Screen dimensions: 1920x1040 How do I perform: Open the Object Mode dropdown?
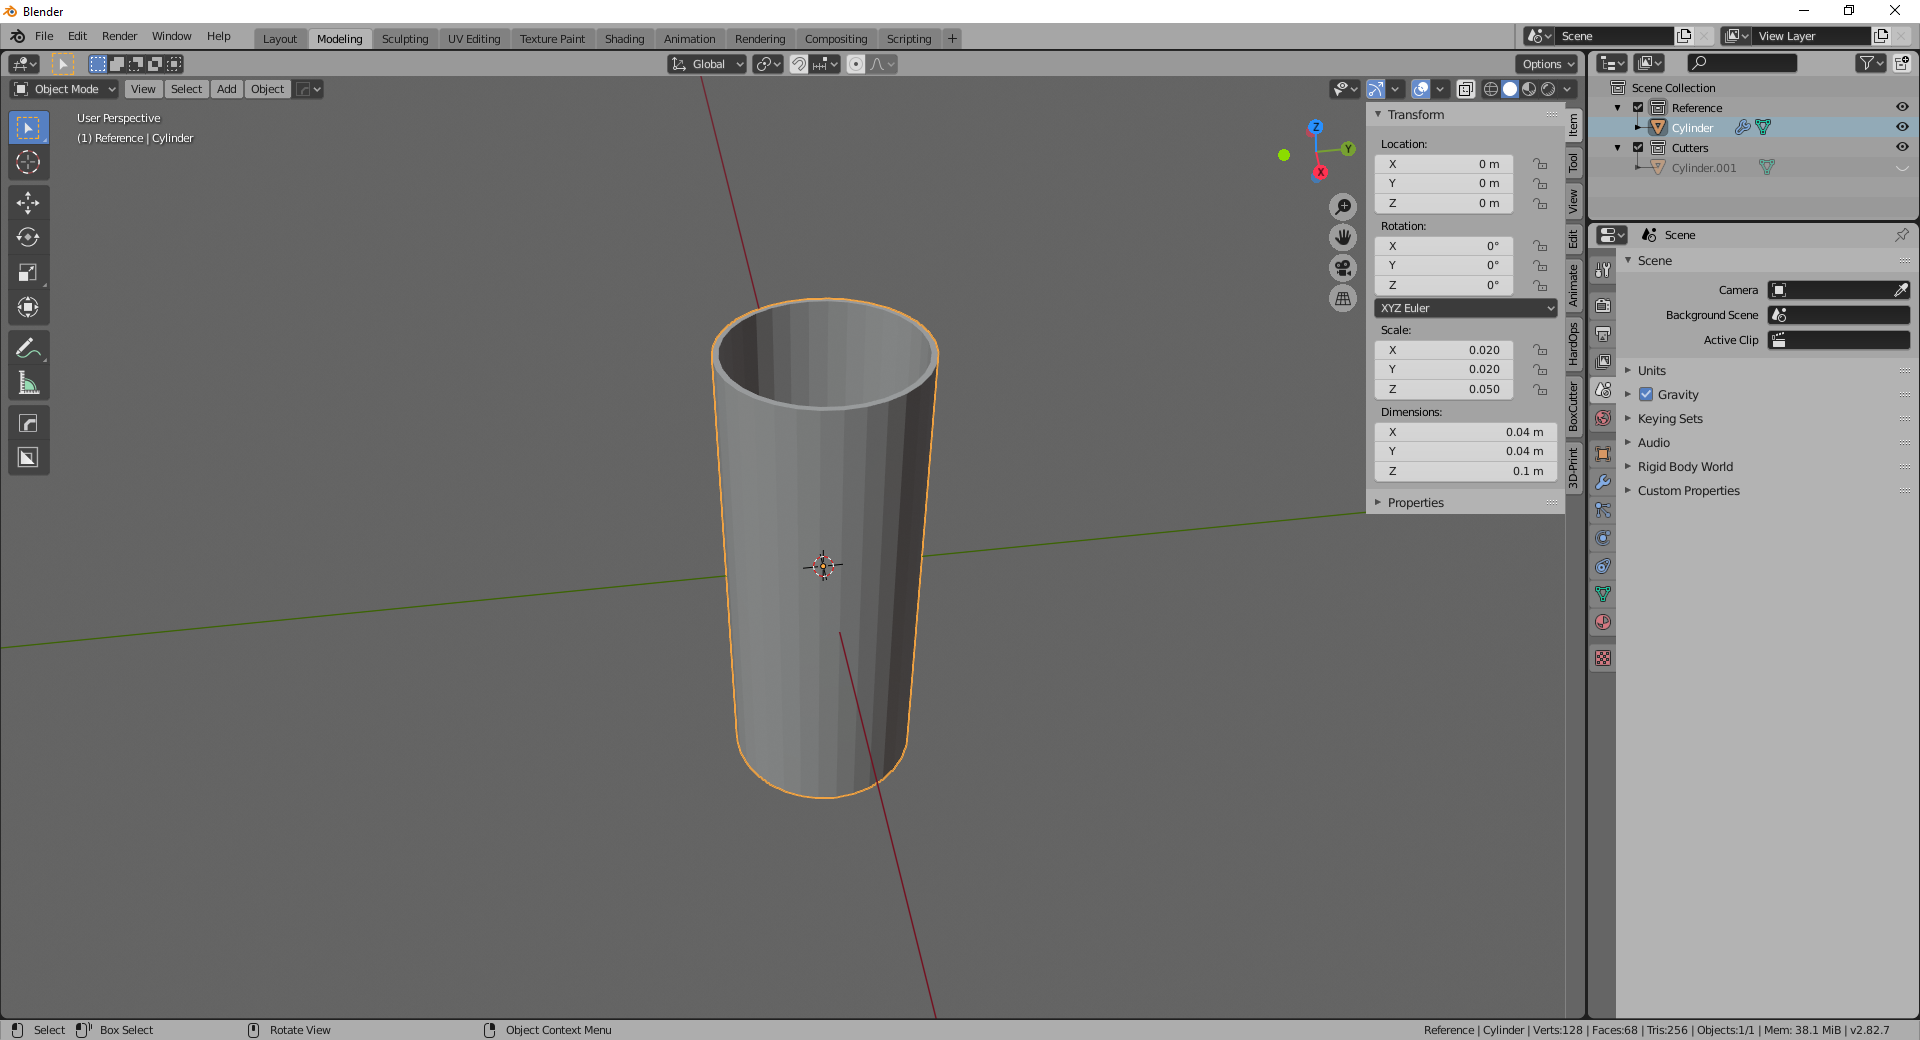65,89
